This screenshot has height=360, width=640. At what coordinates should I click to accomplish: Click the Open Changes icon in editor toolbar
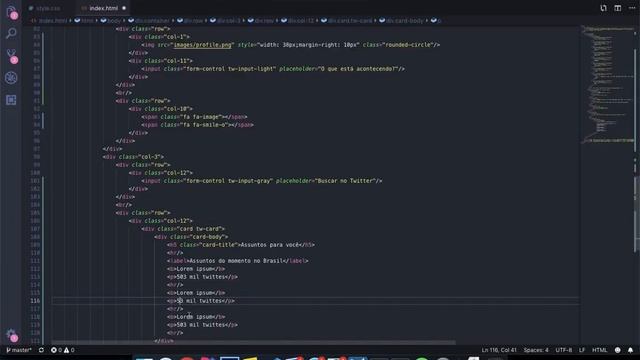(603, 8)
